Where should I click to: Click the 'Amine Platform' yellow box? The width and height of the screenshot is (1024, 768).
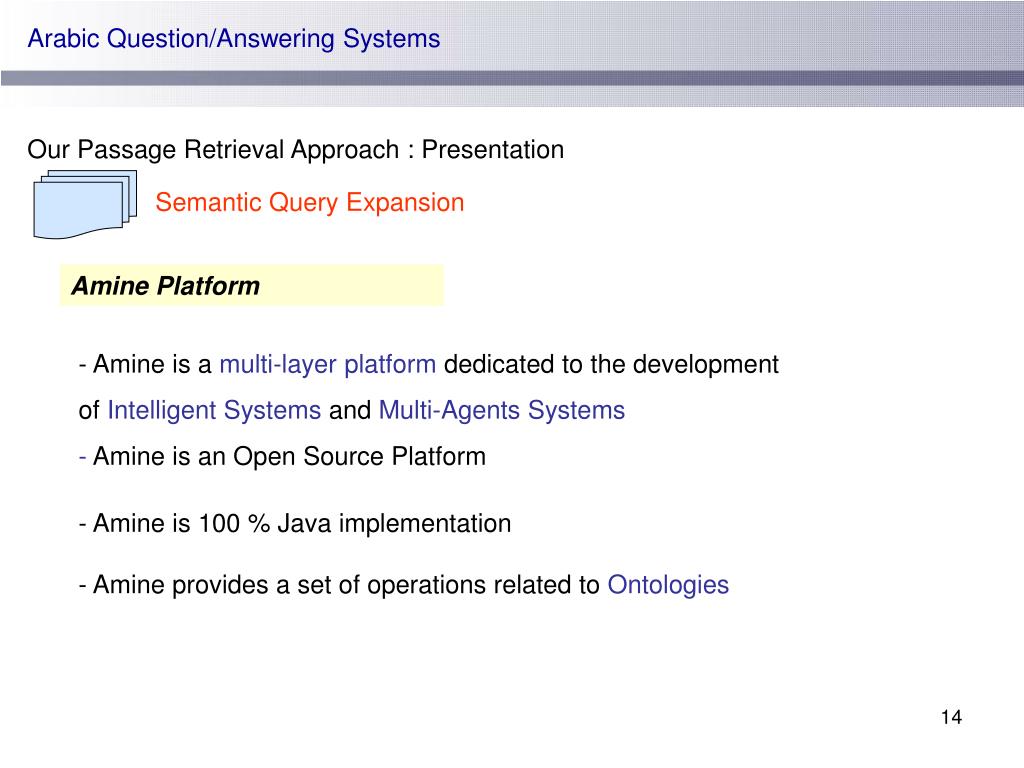[x=251, y=285]
